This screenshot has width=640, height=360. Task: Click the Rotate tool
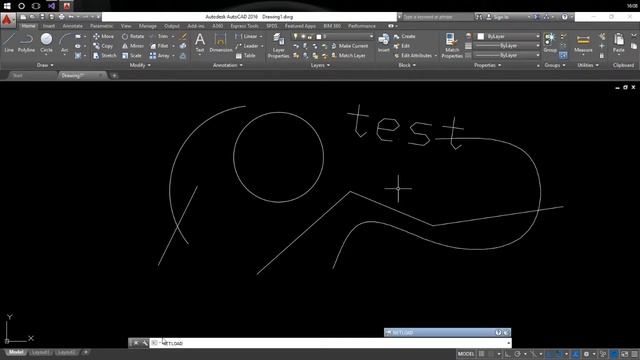point(133,36)
